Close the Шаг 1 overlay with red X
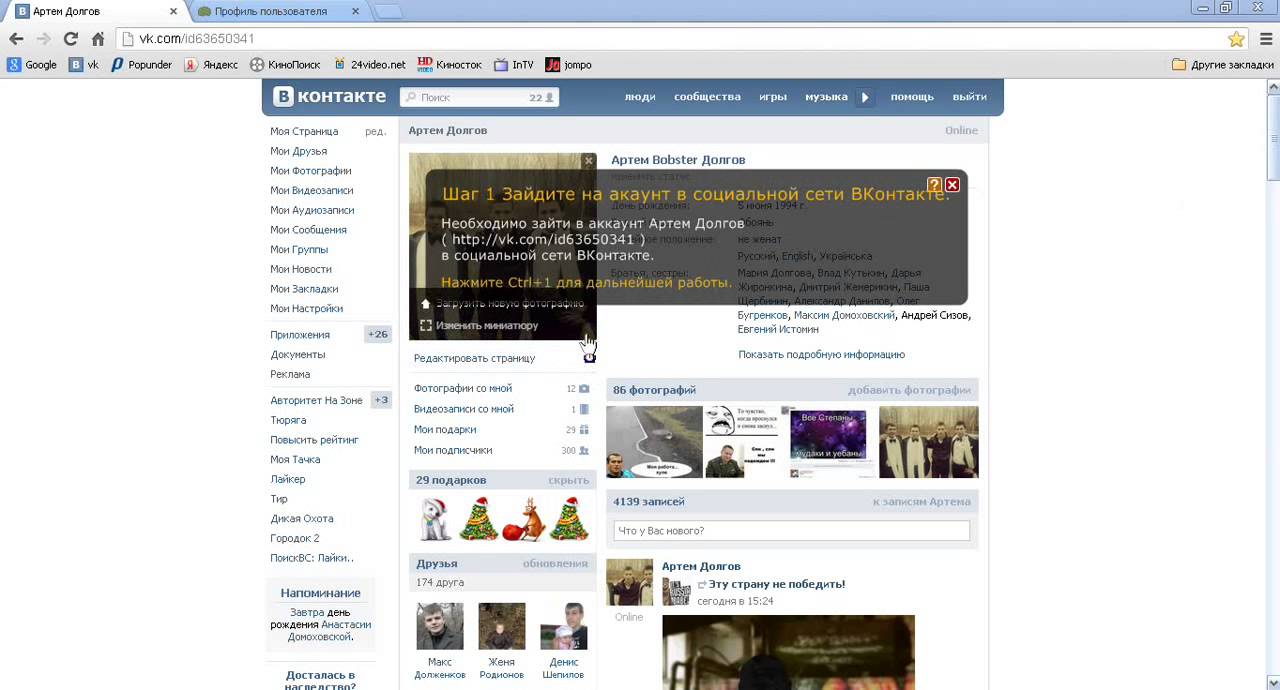This screenshot has width=1280, height=690. point(952,185)
